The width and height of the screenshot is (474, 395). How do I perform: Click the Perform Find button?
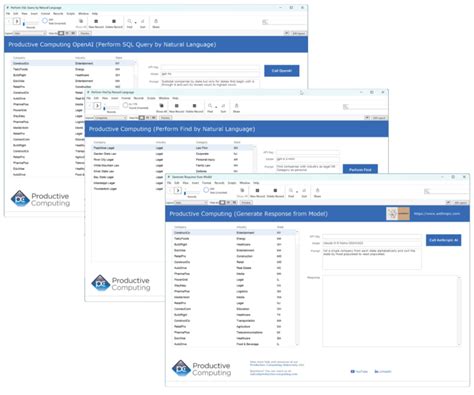pos(360,169)
